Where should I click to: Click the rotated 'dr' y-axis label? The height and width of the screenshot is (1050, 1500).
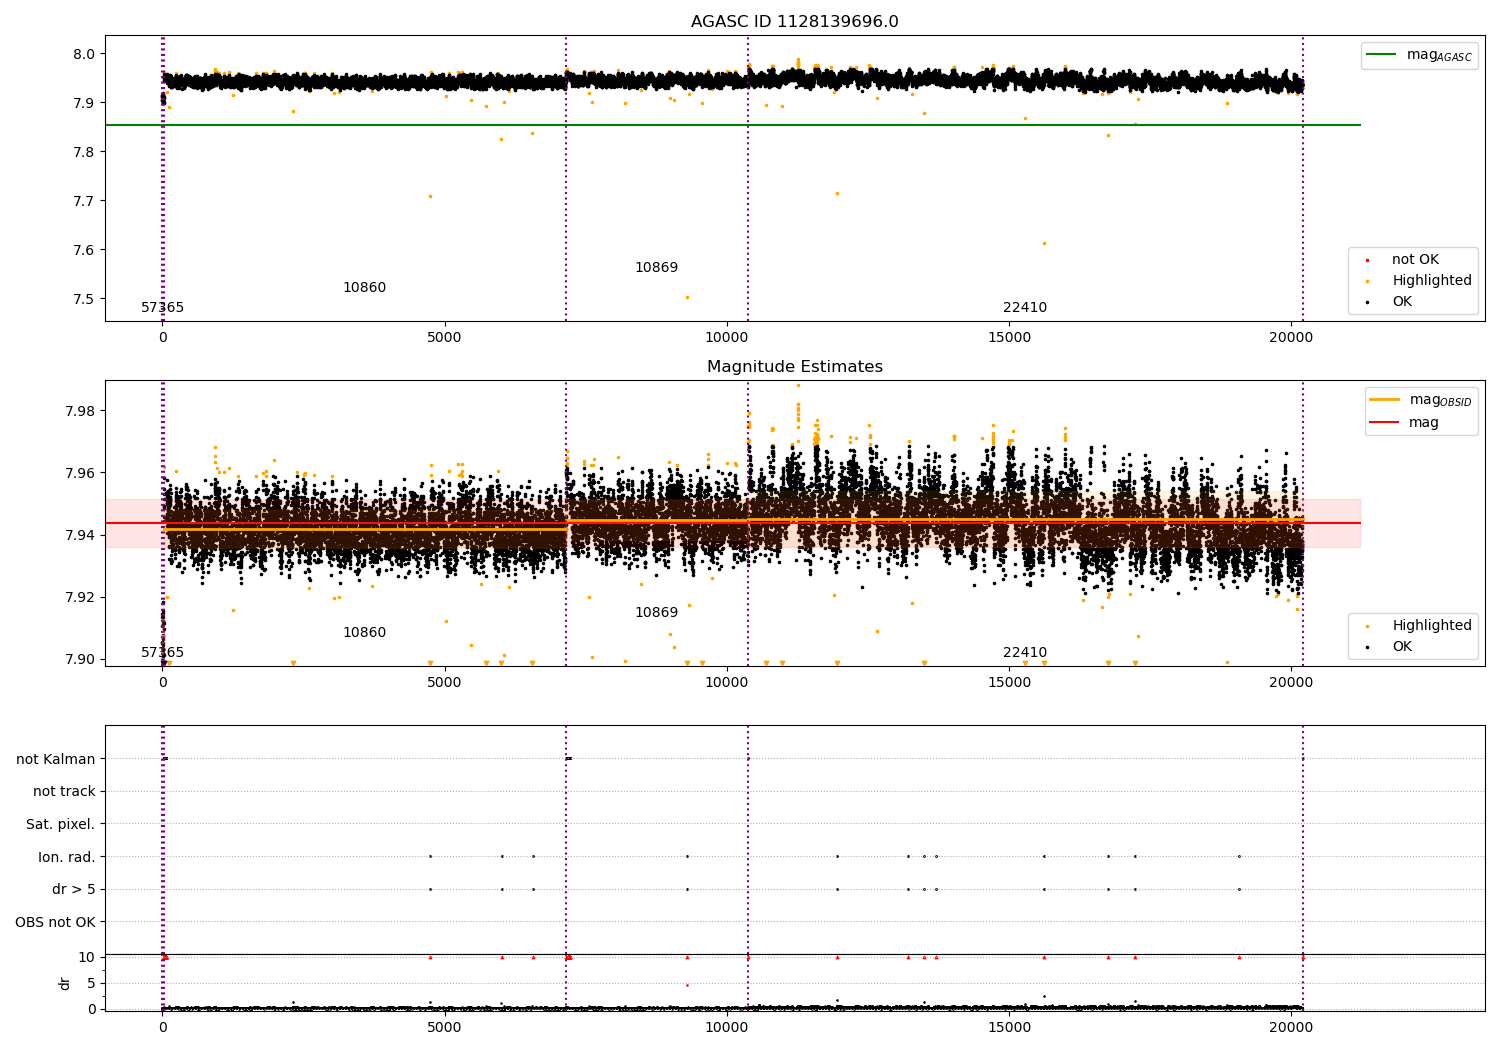[x=65, y=984]
